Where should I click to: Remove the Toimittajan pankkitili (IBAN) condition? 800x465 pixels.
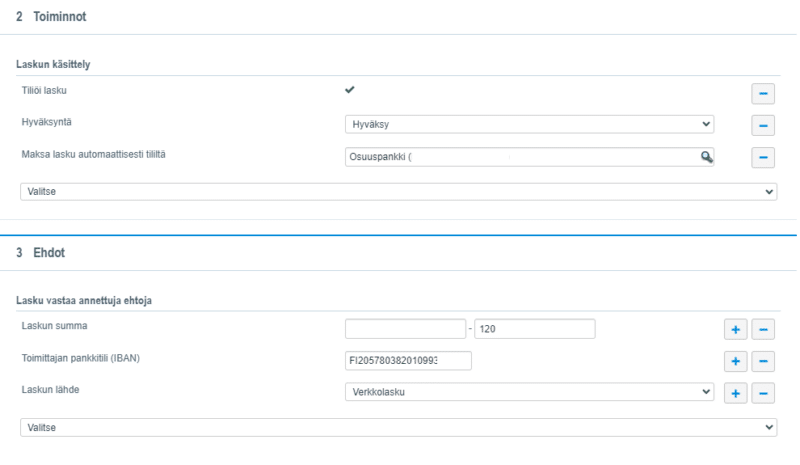point(763,361)
